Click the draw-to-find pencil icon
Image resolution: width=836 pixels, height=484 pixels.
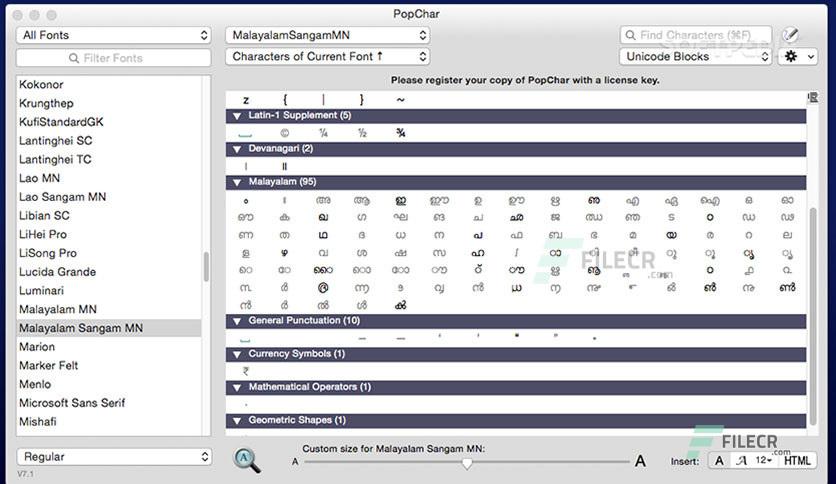coord(791,35)
